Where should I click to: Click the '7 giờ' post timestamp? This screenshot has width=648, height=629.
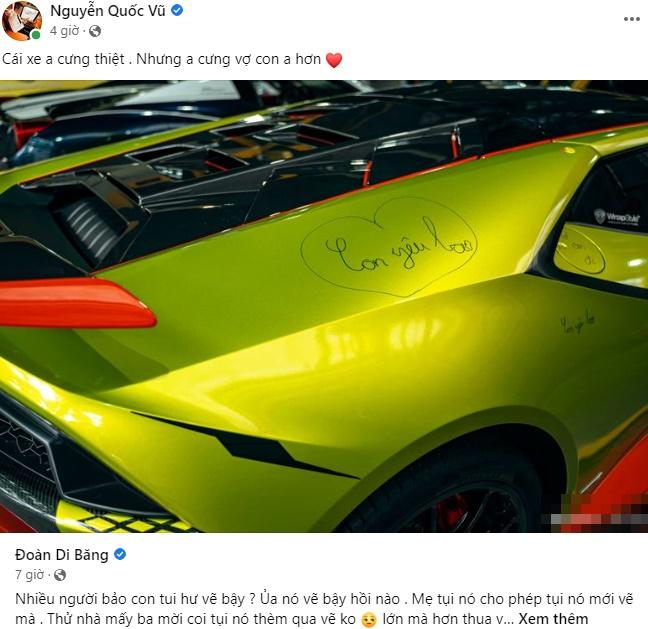29,575
